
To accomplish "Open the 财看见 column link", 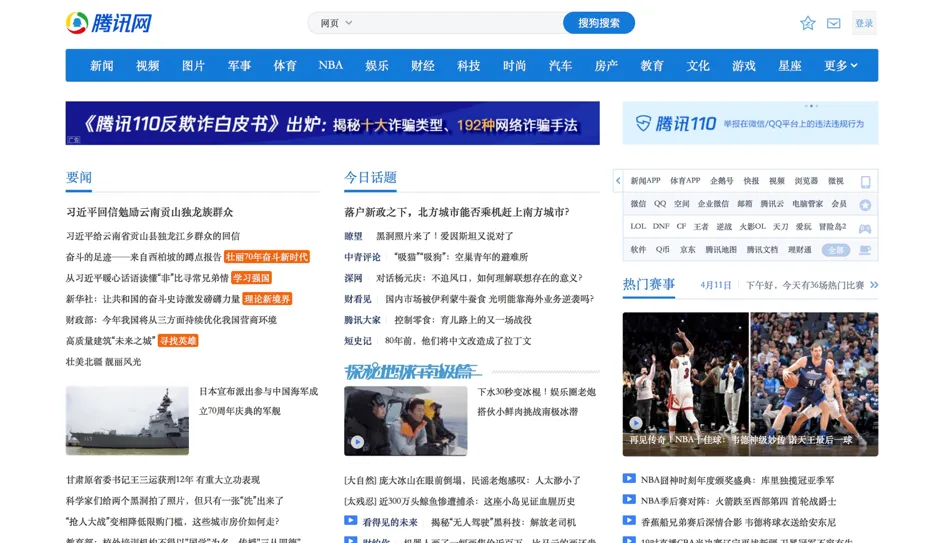I will (358, 299).
